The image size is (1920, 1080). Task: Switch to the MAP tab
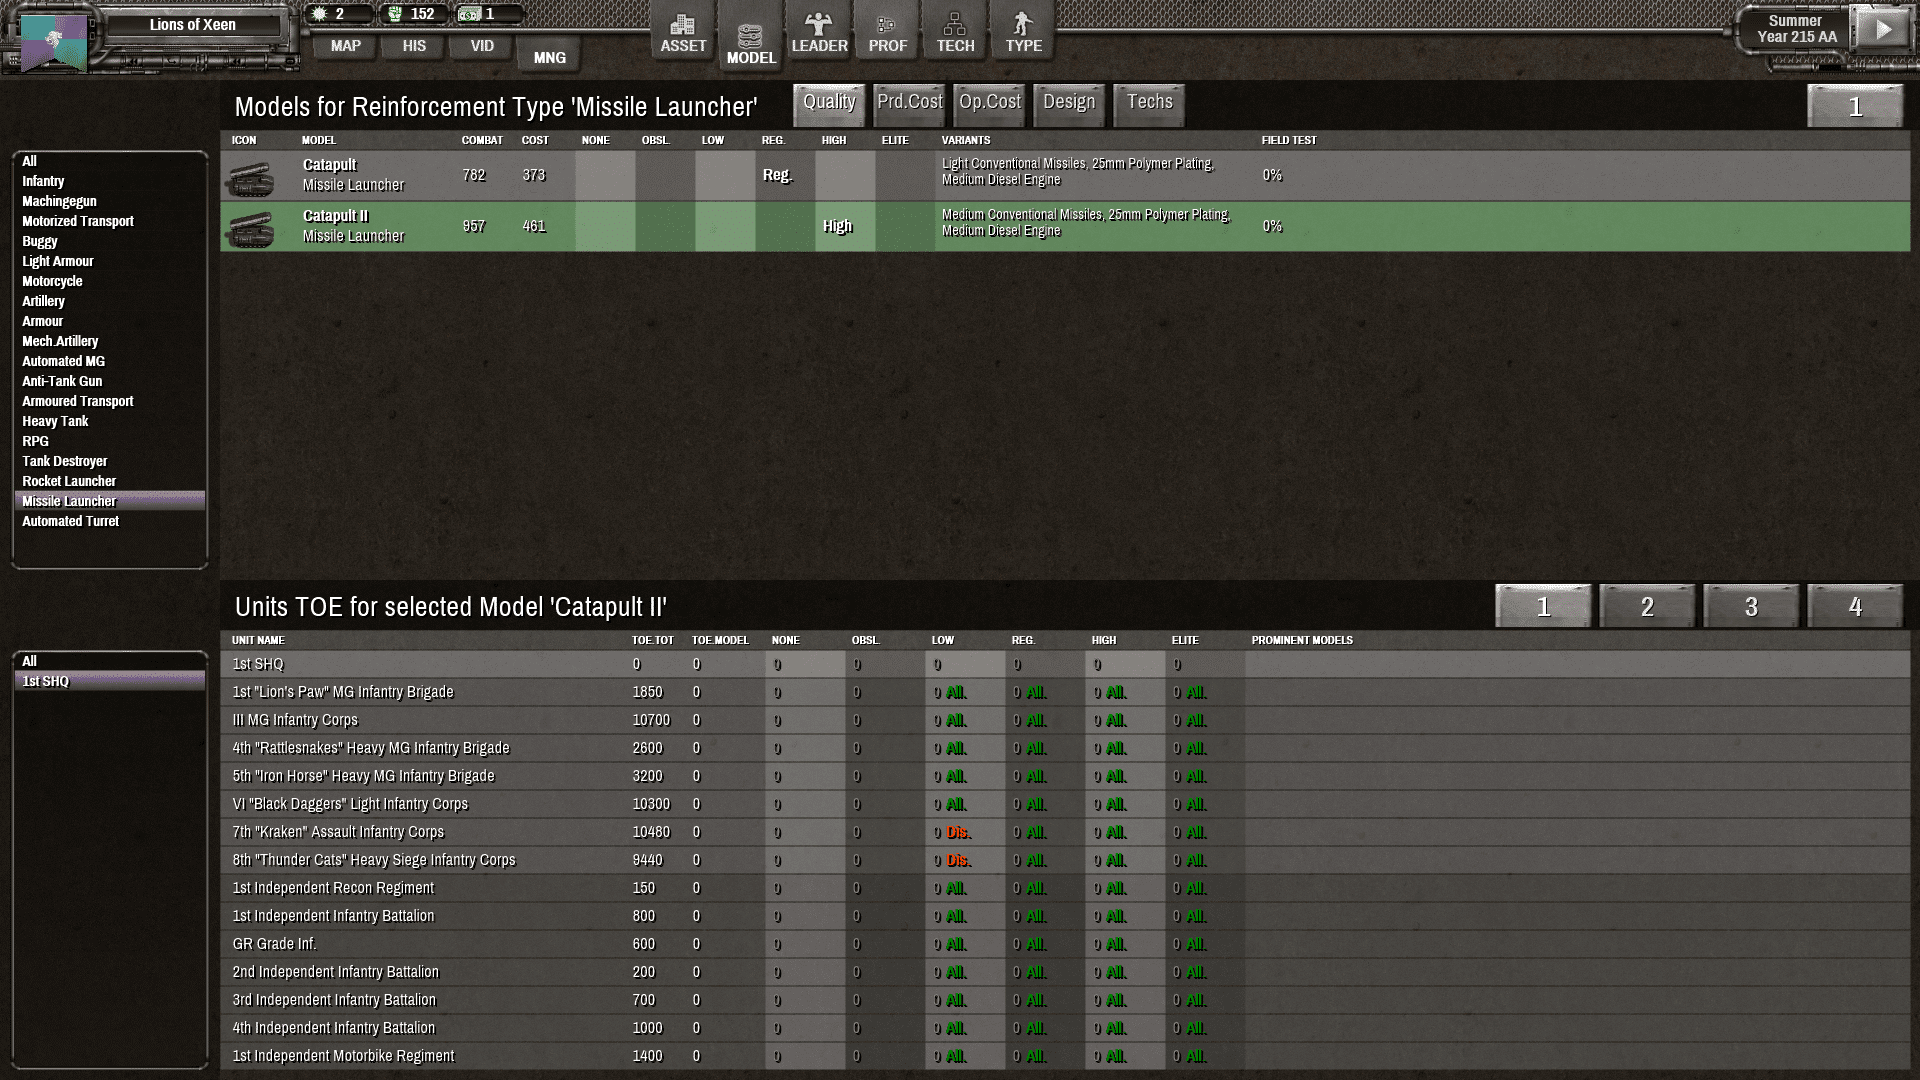(345, 46)
